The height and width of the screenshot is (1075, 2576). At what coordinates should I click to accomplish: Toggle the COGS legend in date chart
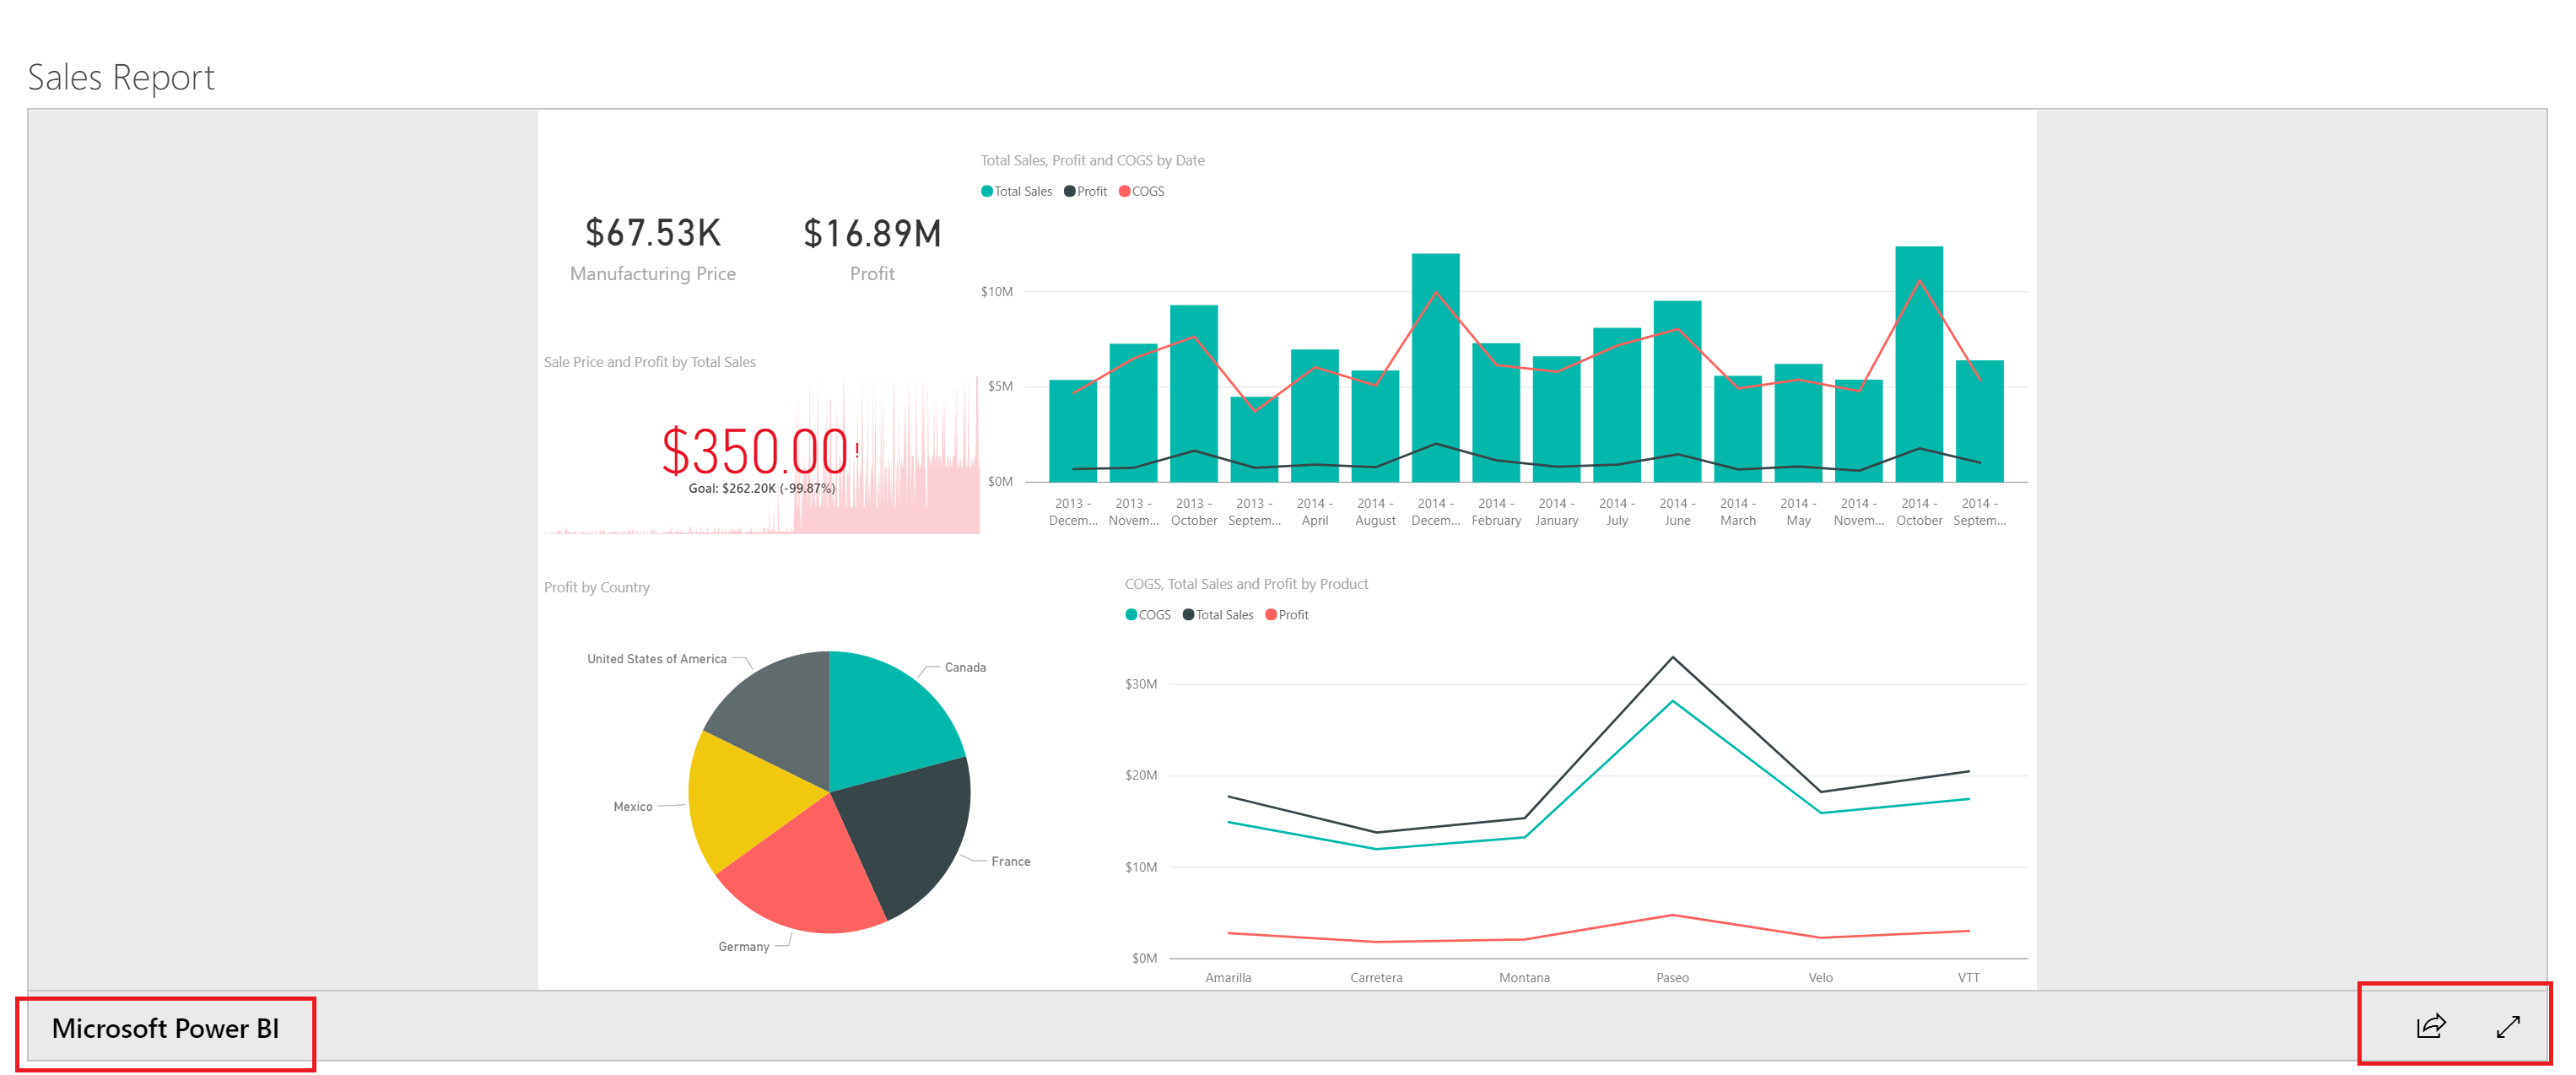1142,191
